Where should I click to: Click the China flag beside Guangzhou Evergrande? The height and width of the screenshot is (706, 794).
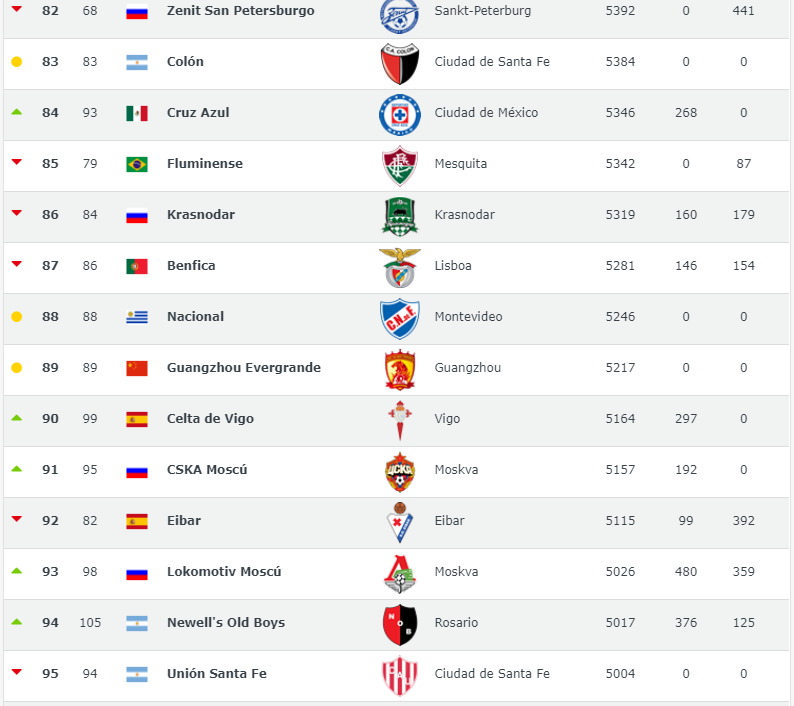point(137,368)
